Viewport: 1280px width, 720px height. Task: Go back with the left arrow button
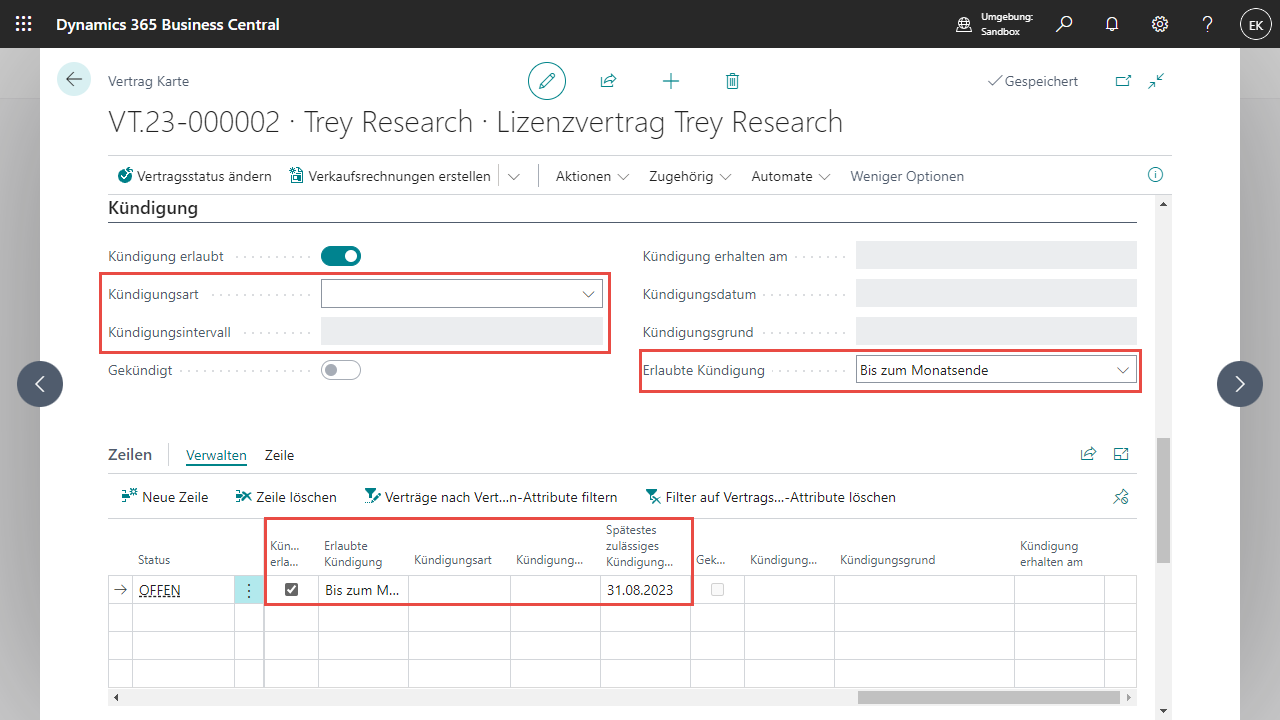(x=74, y=79)
